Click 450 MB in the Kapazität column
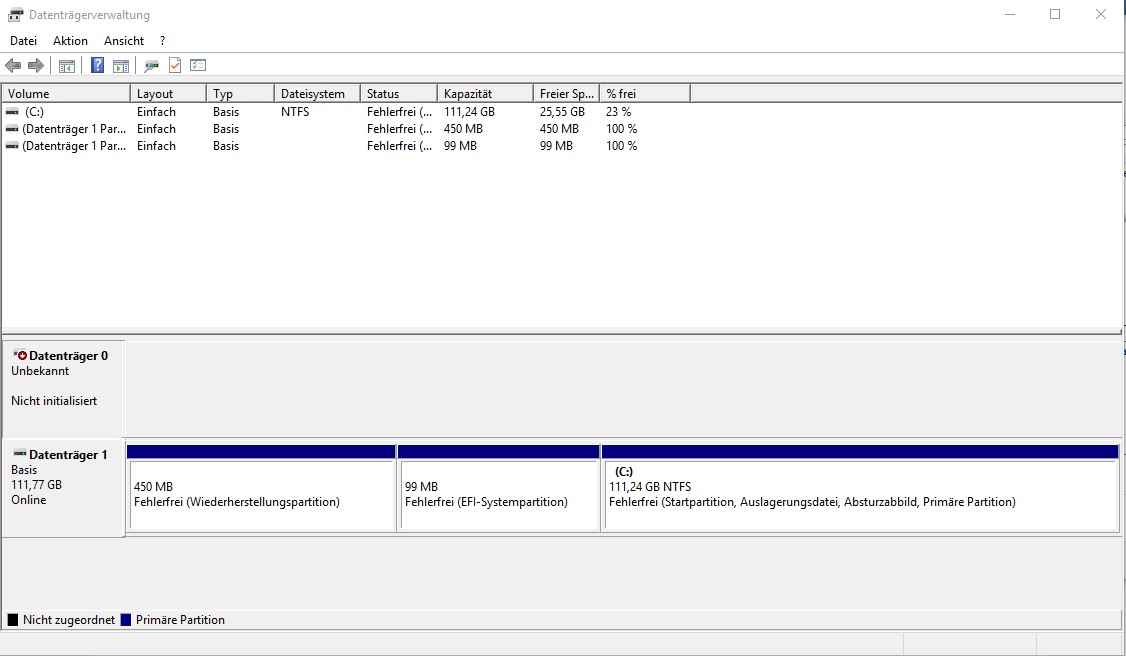This screenshot has height=656, width=1126. tap(463, 129)
